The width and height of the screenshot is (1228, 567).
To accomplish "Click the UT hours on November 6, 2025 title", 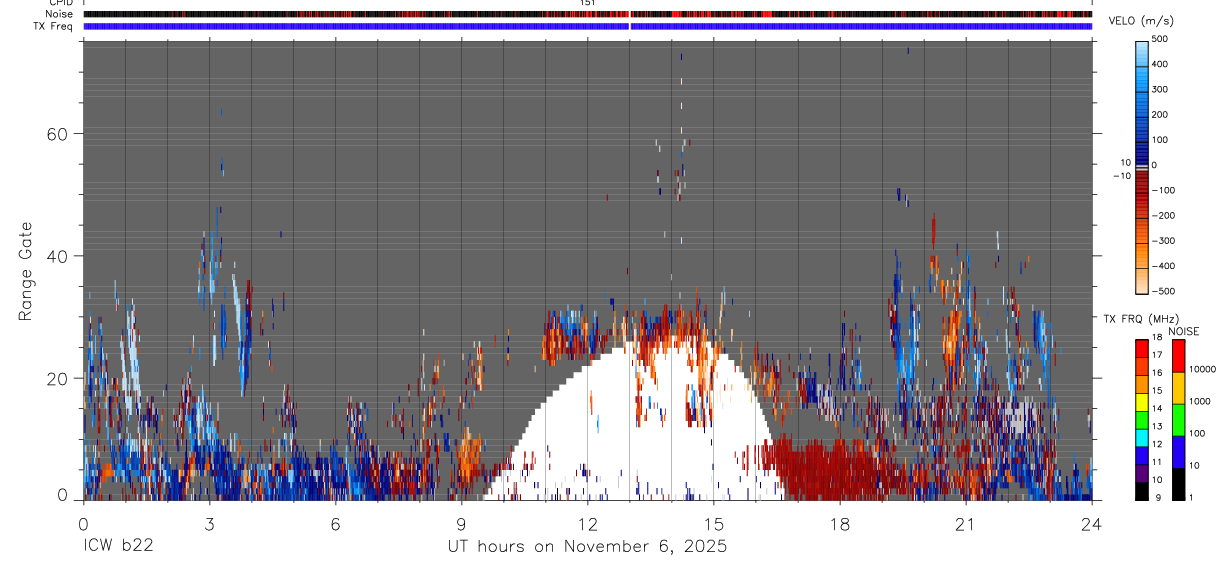I will click(x=587, y=547).
